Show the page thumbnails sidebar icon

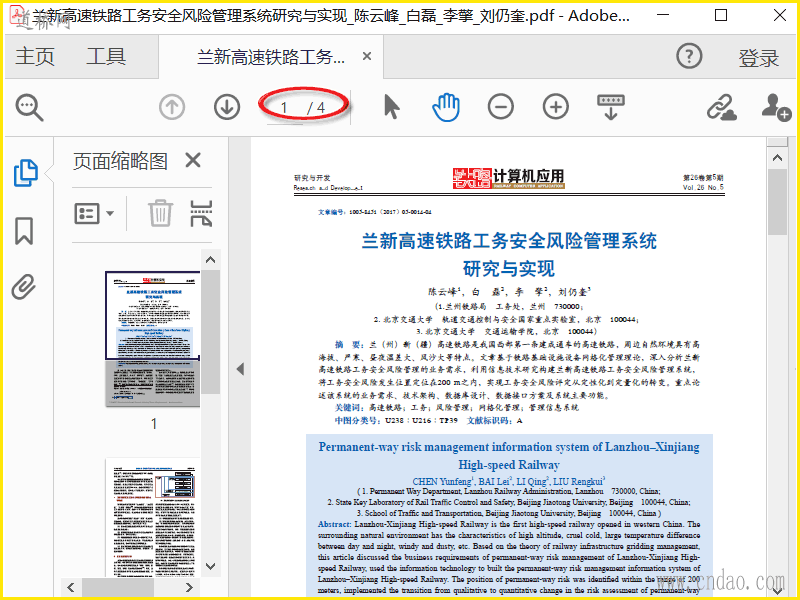(x=25, y=173)
